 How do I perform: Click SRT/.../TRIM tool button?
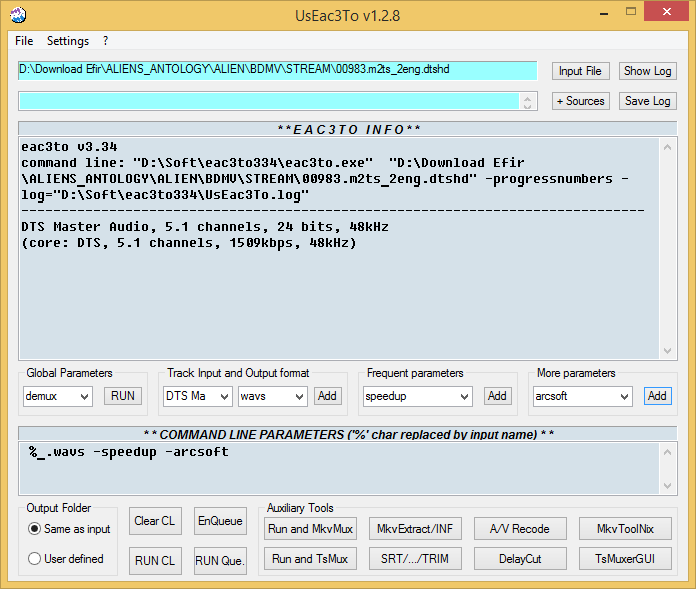tap(415, 559)
